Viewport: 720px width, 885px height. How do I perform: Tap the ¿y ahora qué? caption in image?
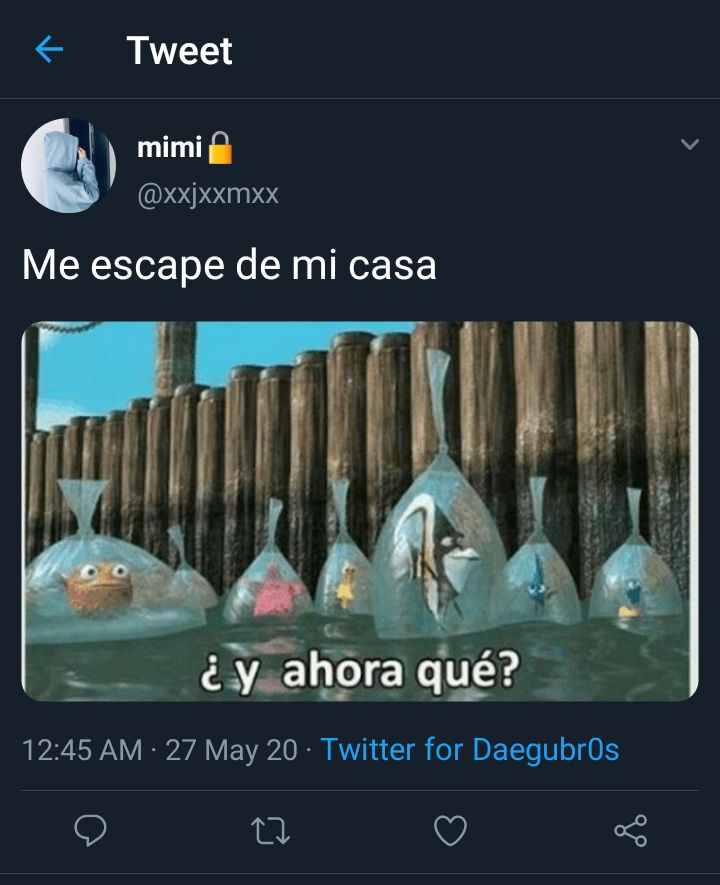[360, 672]
